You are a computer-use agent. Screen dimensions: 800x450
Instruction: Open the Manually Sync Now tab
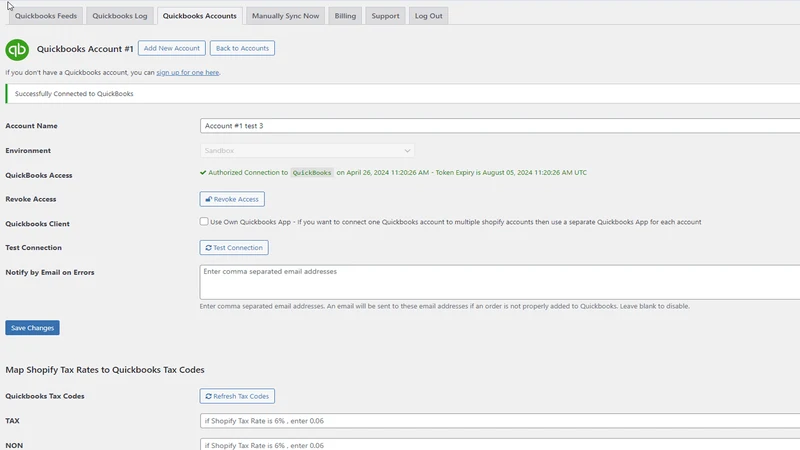click(285, 16)
